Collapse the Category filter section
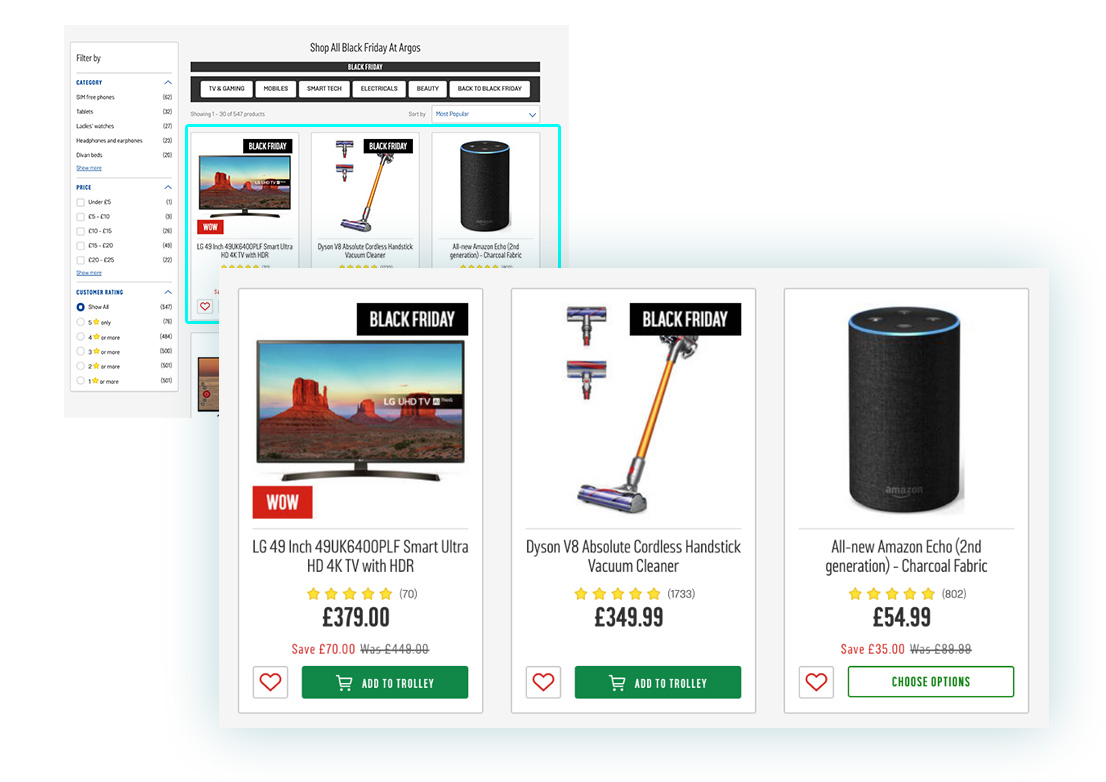 coord(168,83)
